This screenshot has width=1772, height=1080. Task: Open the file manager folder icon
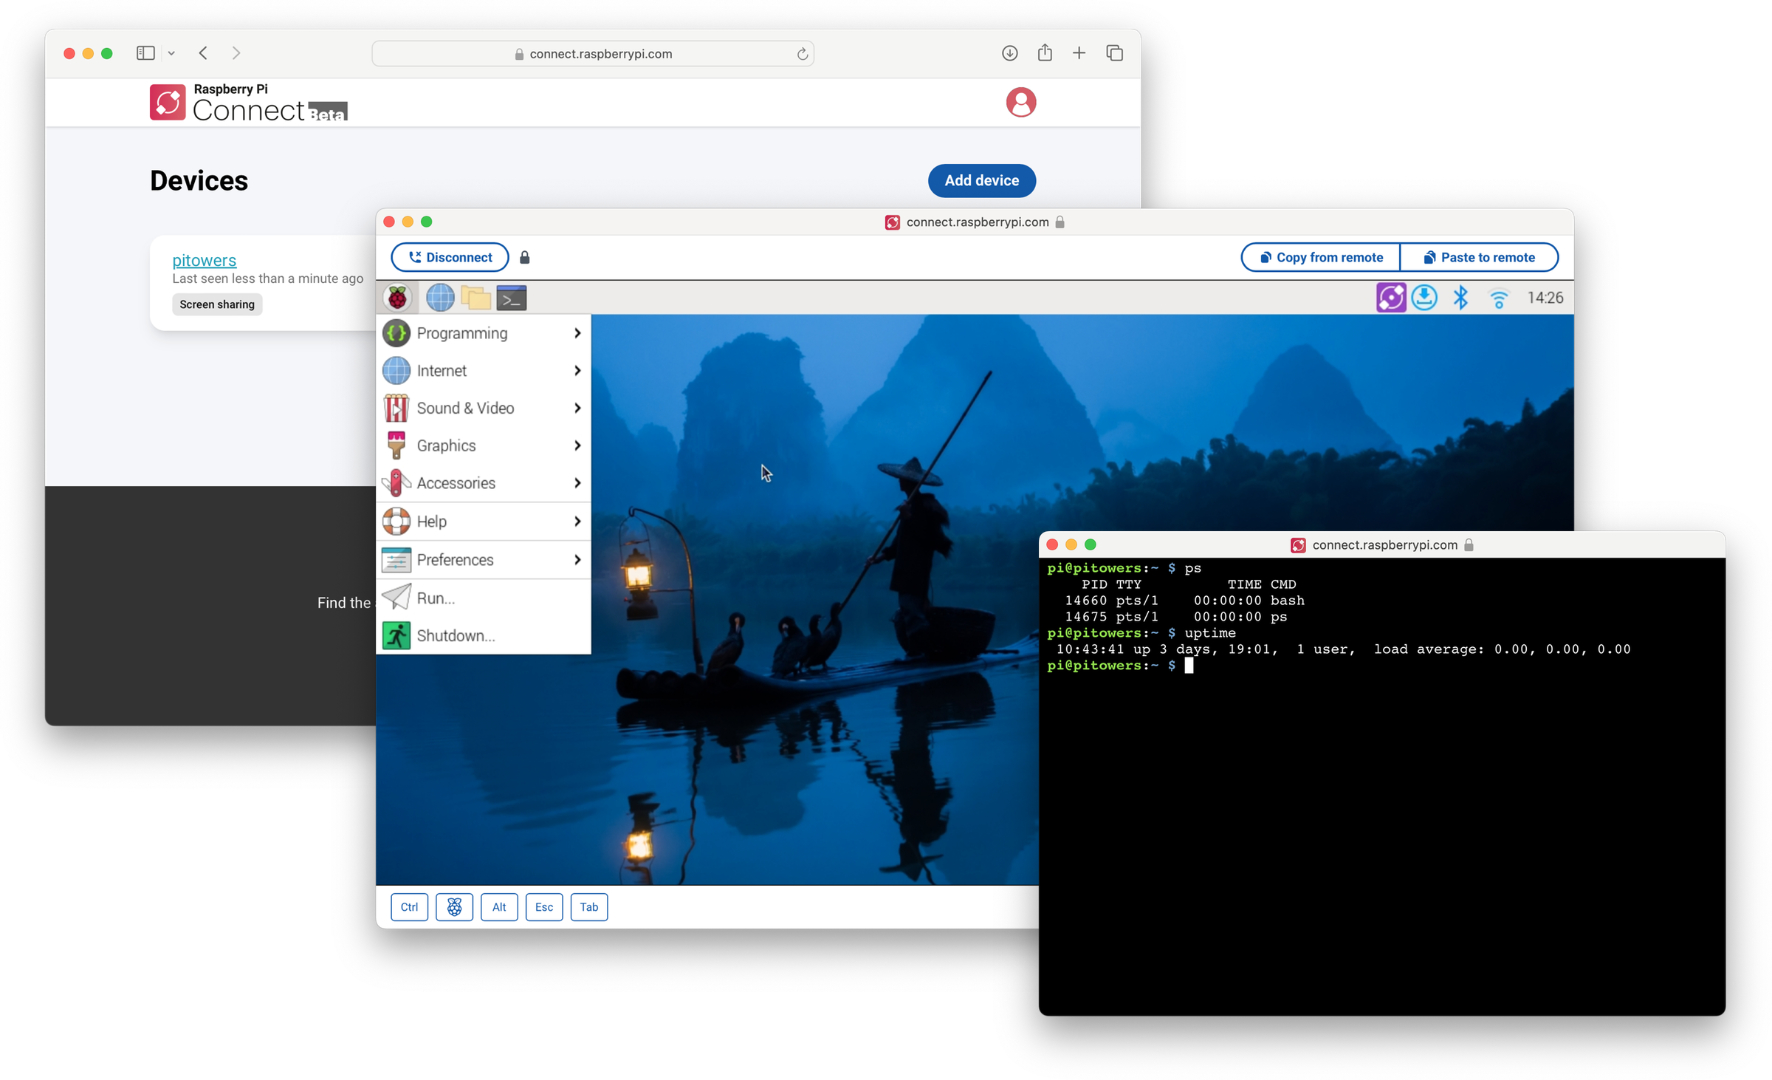click(x=476, y=298)
